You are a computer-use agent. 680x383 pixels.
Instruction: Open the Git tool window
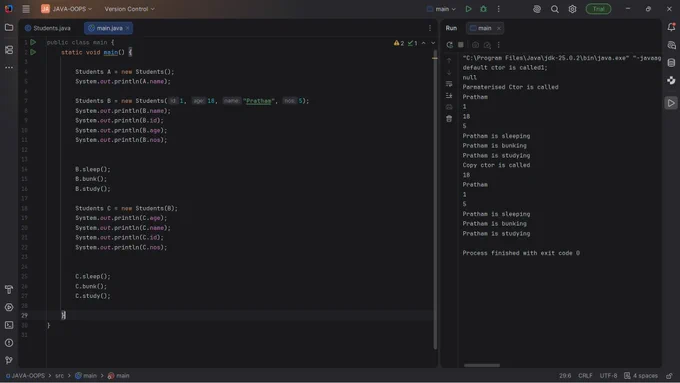[9, 360]
